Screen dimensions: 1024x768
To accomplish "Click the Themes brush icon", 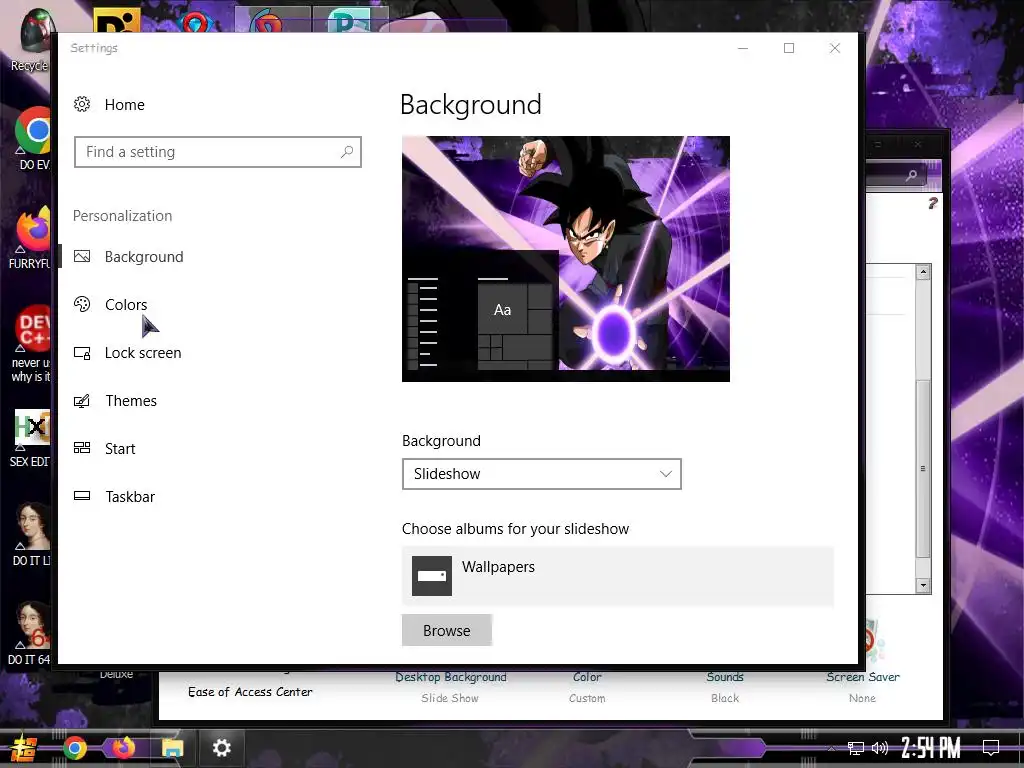I will (x=82, y=400).
